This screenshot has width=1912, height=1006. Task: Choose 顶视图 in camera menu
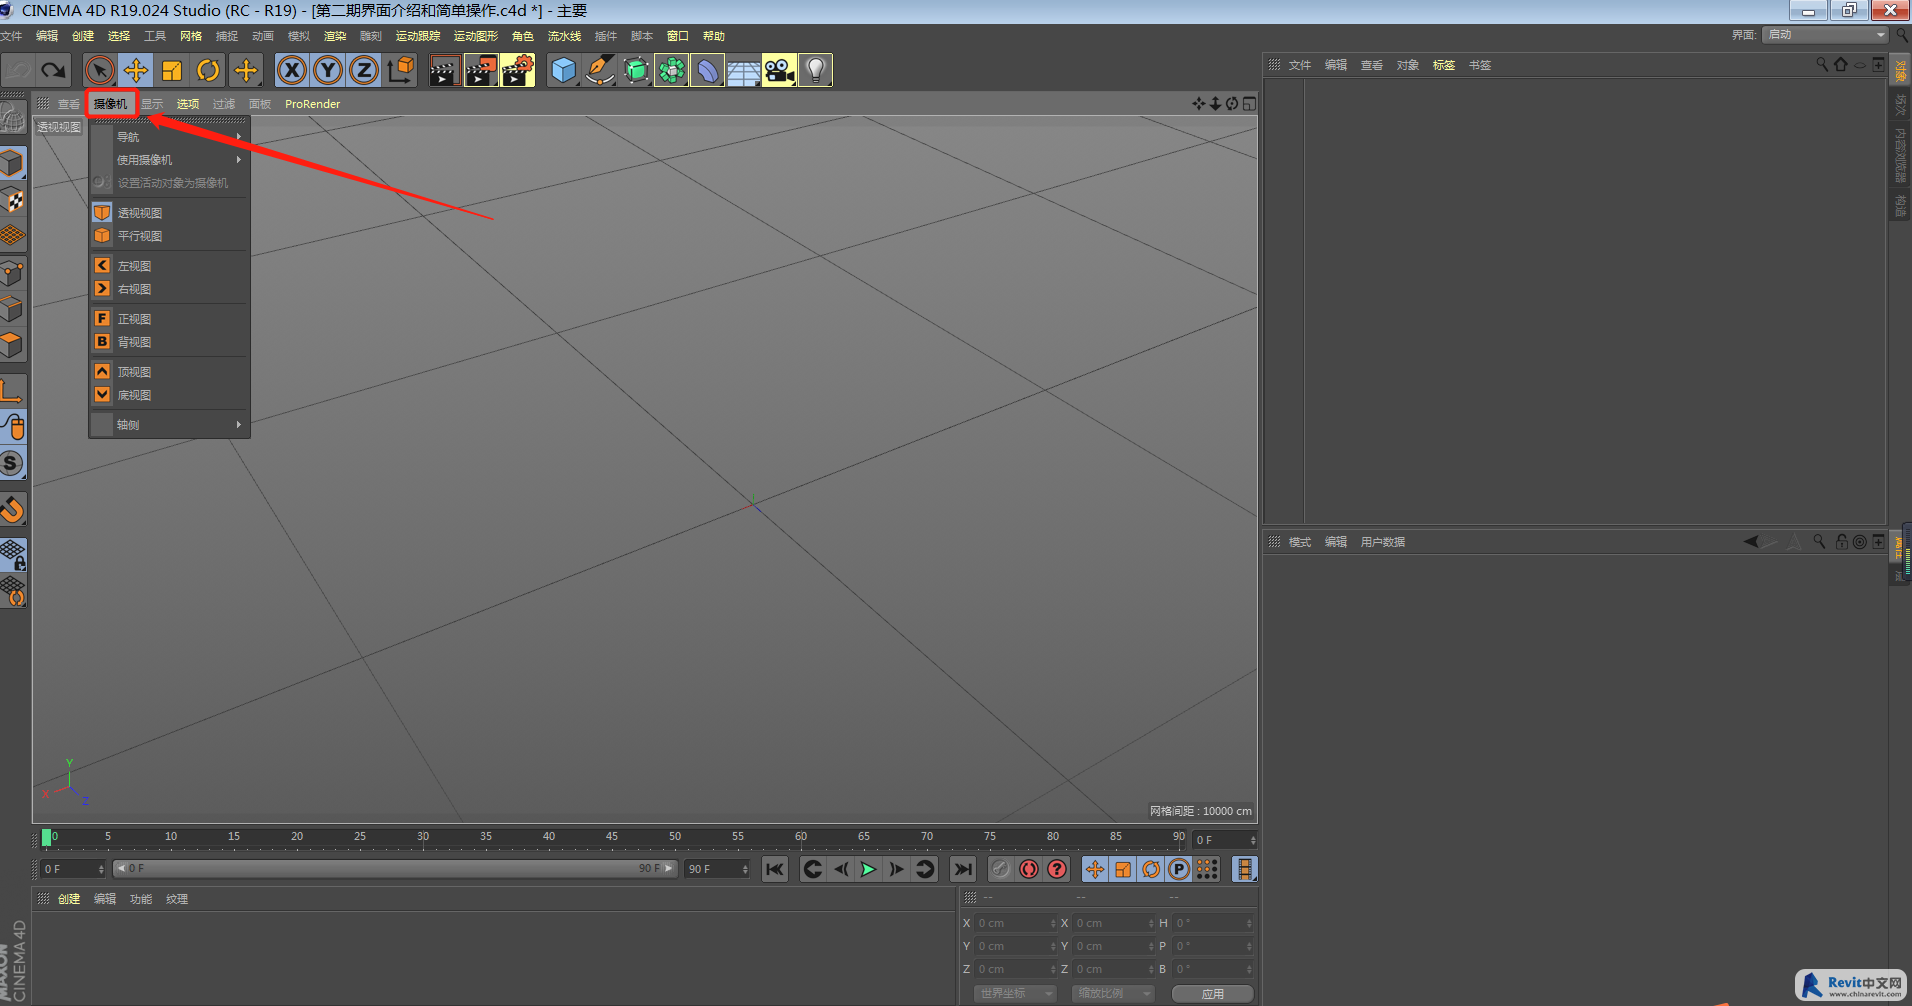(169, 372)
